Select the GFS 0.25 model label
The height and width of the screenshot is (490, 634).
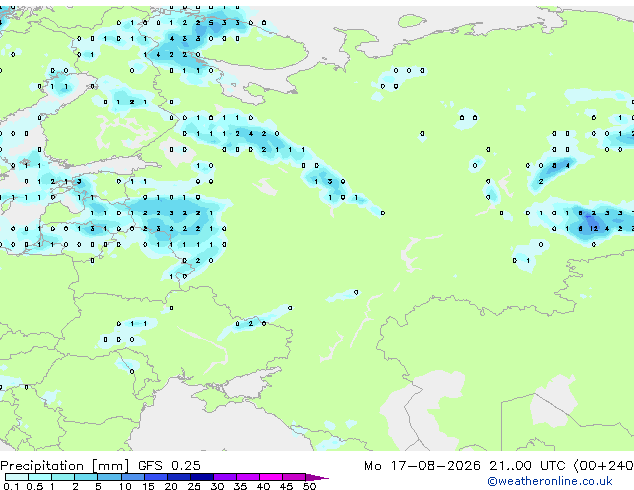click(169, 465)
